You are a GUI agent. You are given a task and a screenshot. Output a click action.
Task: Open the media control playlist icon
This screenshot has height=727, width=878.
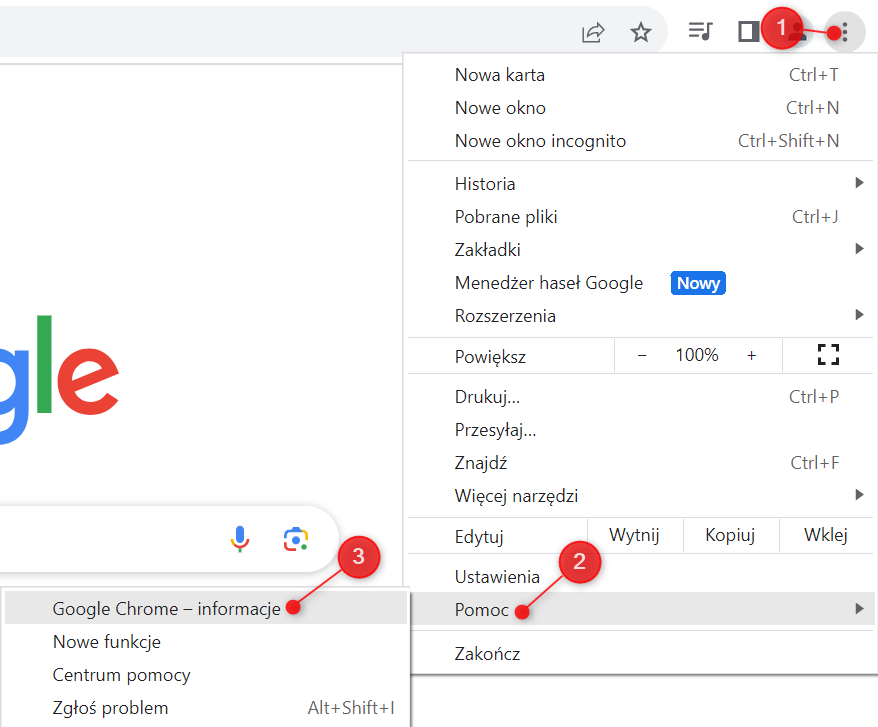[700, 32]
